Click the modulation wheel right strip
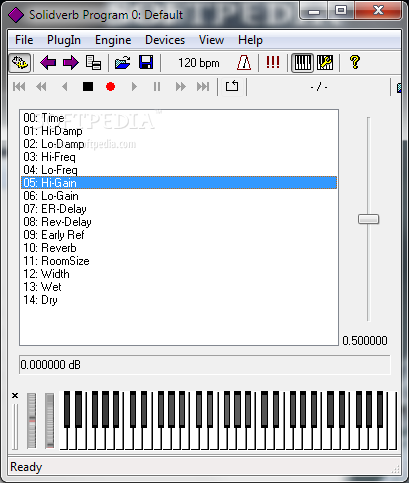This screenshot has width=409, height=483. point(49,421)
